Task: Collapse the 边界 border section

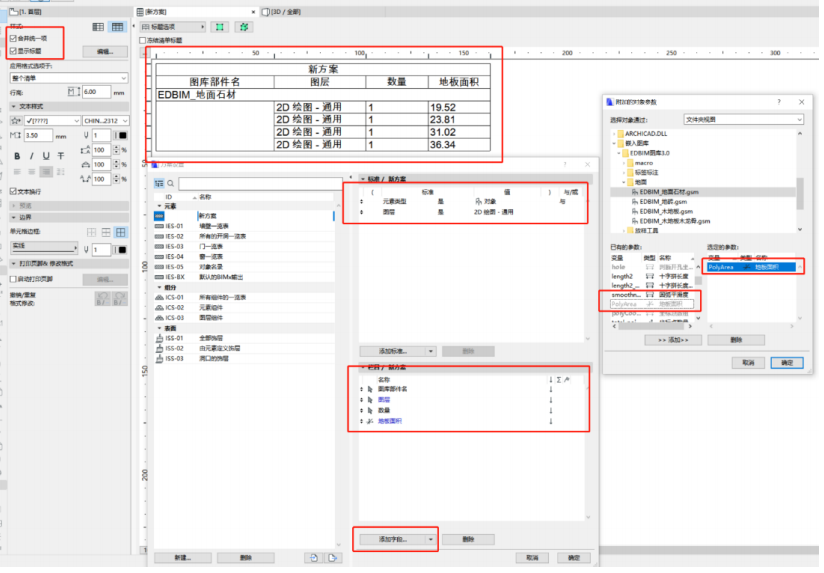Action: [x=14, y=218]
